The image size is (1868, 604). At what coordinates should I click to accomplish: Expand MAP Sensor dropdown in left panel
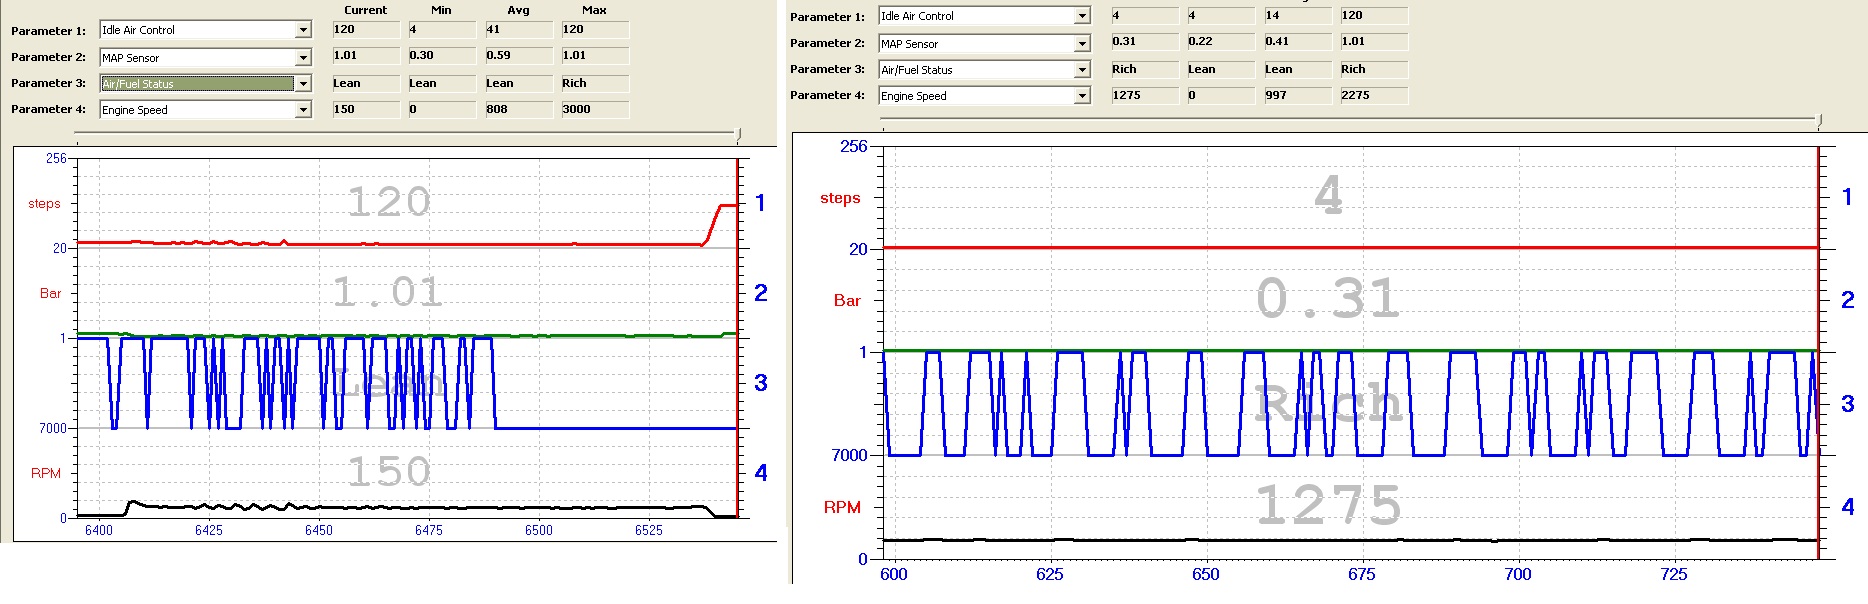point(303,57)
